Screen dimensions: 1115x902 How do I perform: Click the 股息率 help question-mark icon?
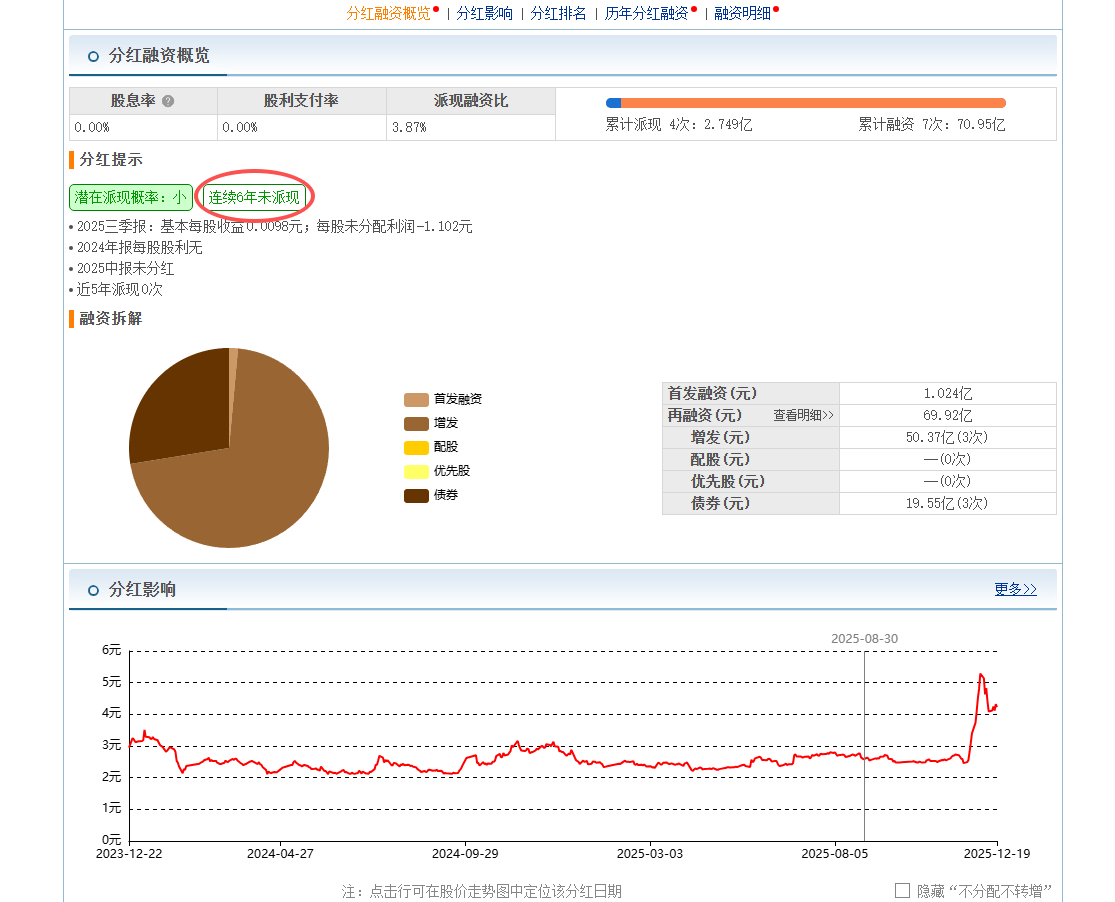tap(168, 101)
